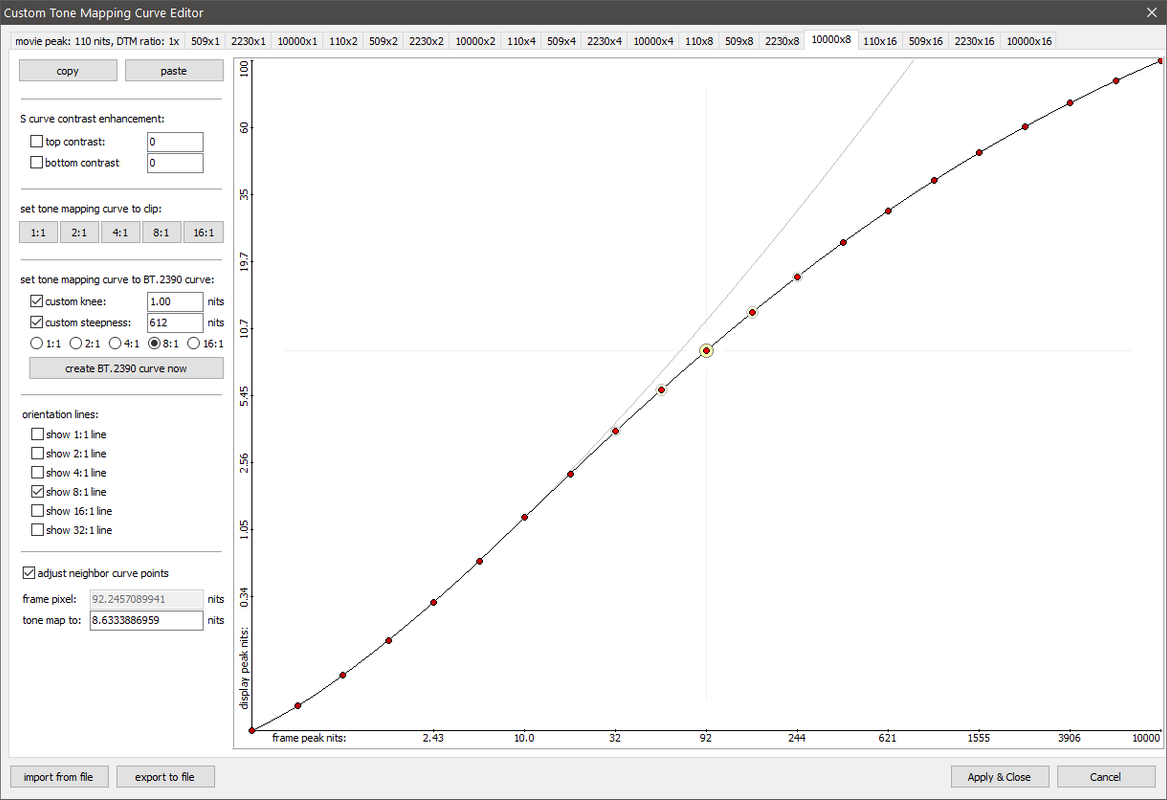Switch to the 2230x4 tab
The width and height of the screenshot is (1167, 800).
604,41
